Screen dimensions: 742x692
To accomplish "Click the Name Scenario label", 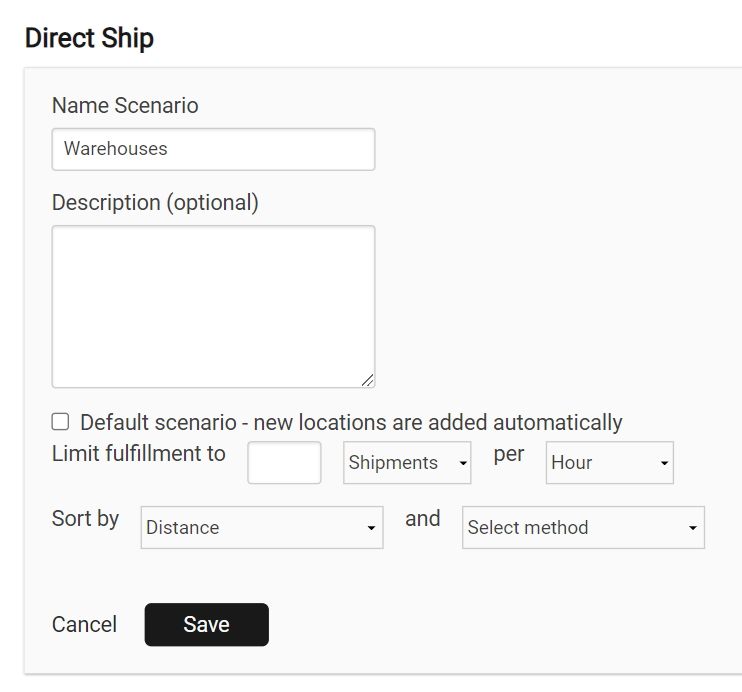I will coord(125,105).
